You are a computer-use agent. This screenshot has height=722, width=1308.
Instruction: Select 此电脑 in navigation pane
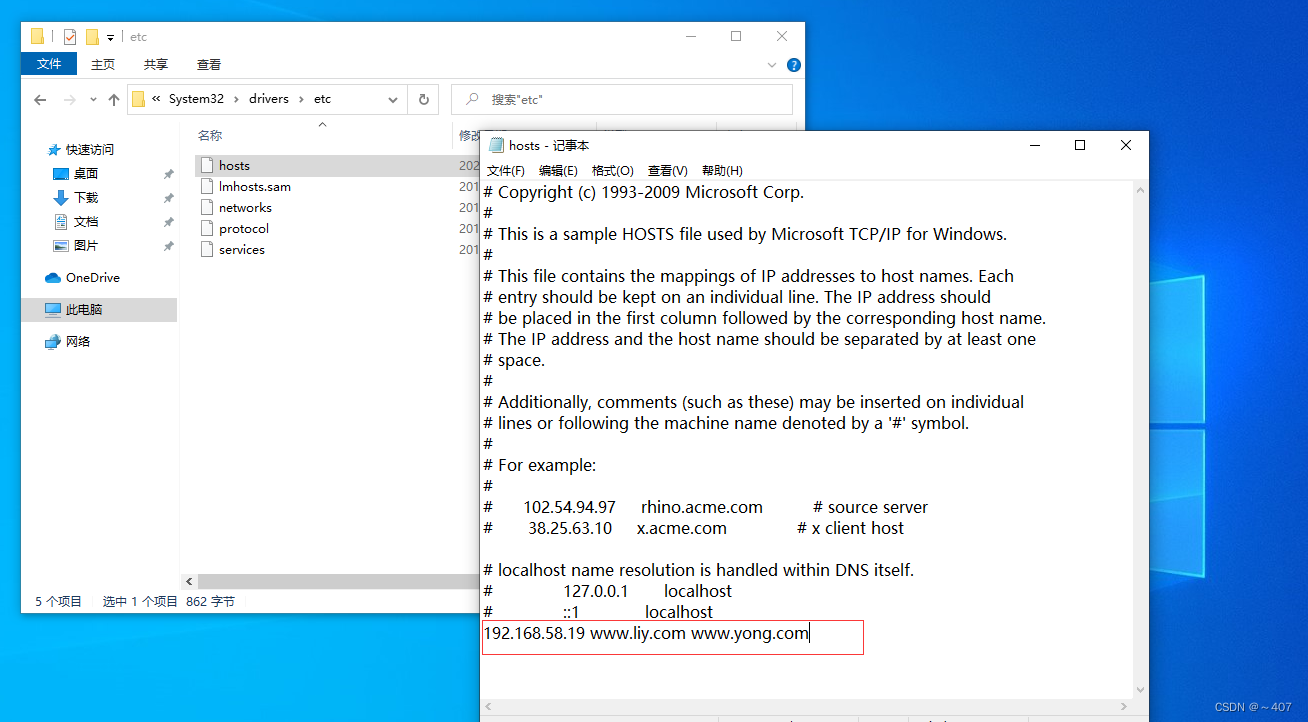[99, 310]
